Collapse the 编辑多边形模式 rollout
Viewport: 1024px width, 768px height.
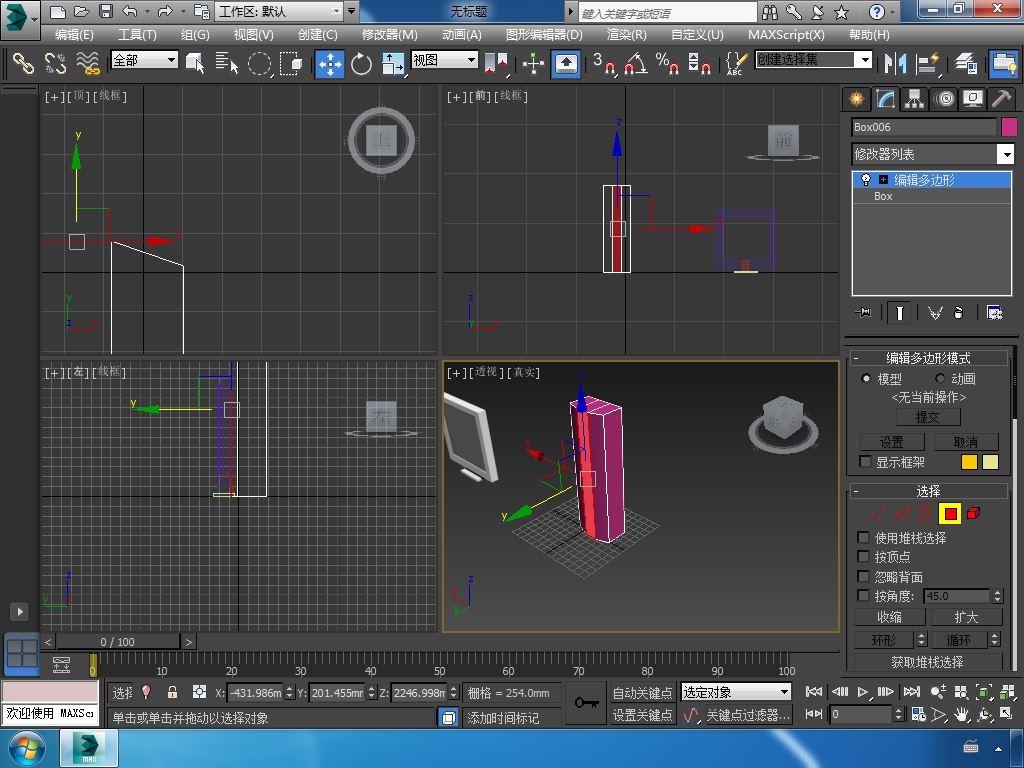coord(928,358)
